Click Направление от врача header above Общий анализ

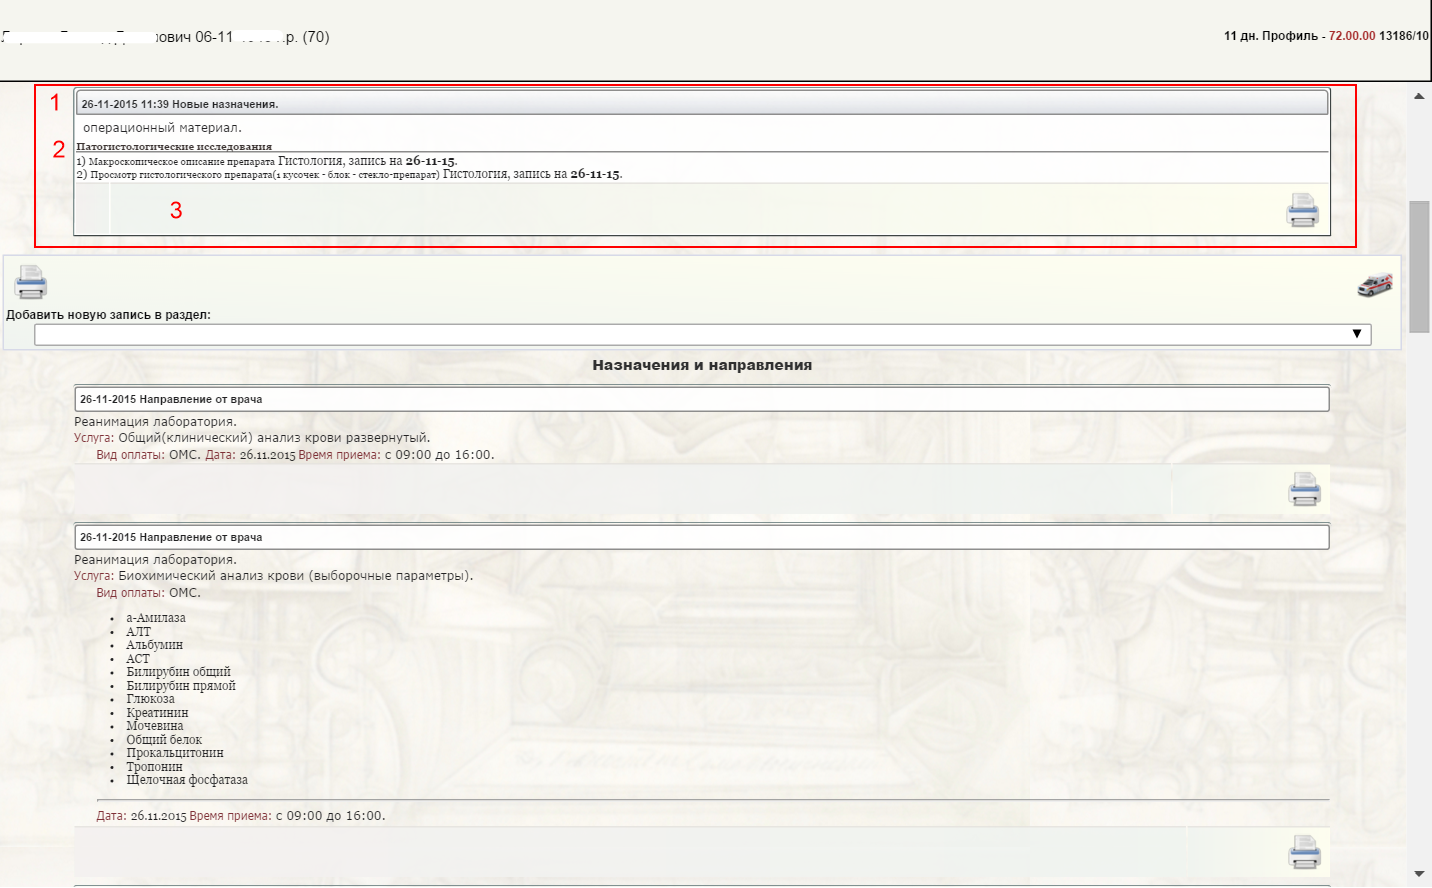coord(171,399)
